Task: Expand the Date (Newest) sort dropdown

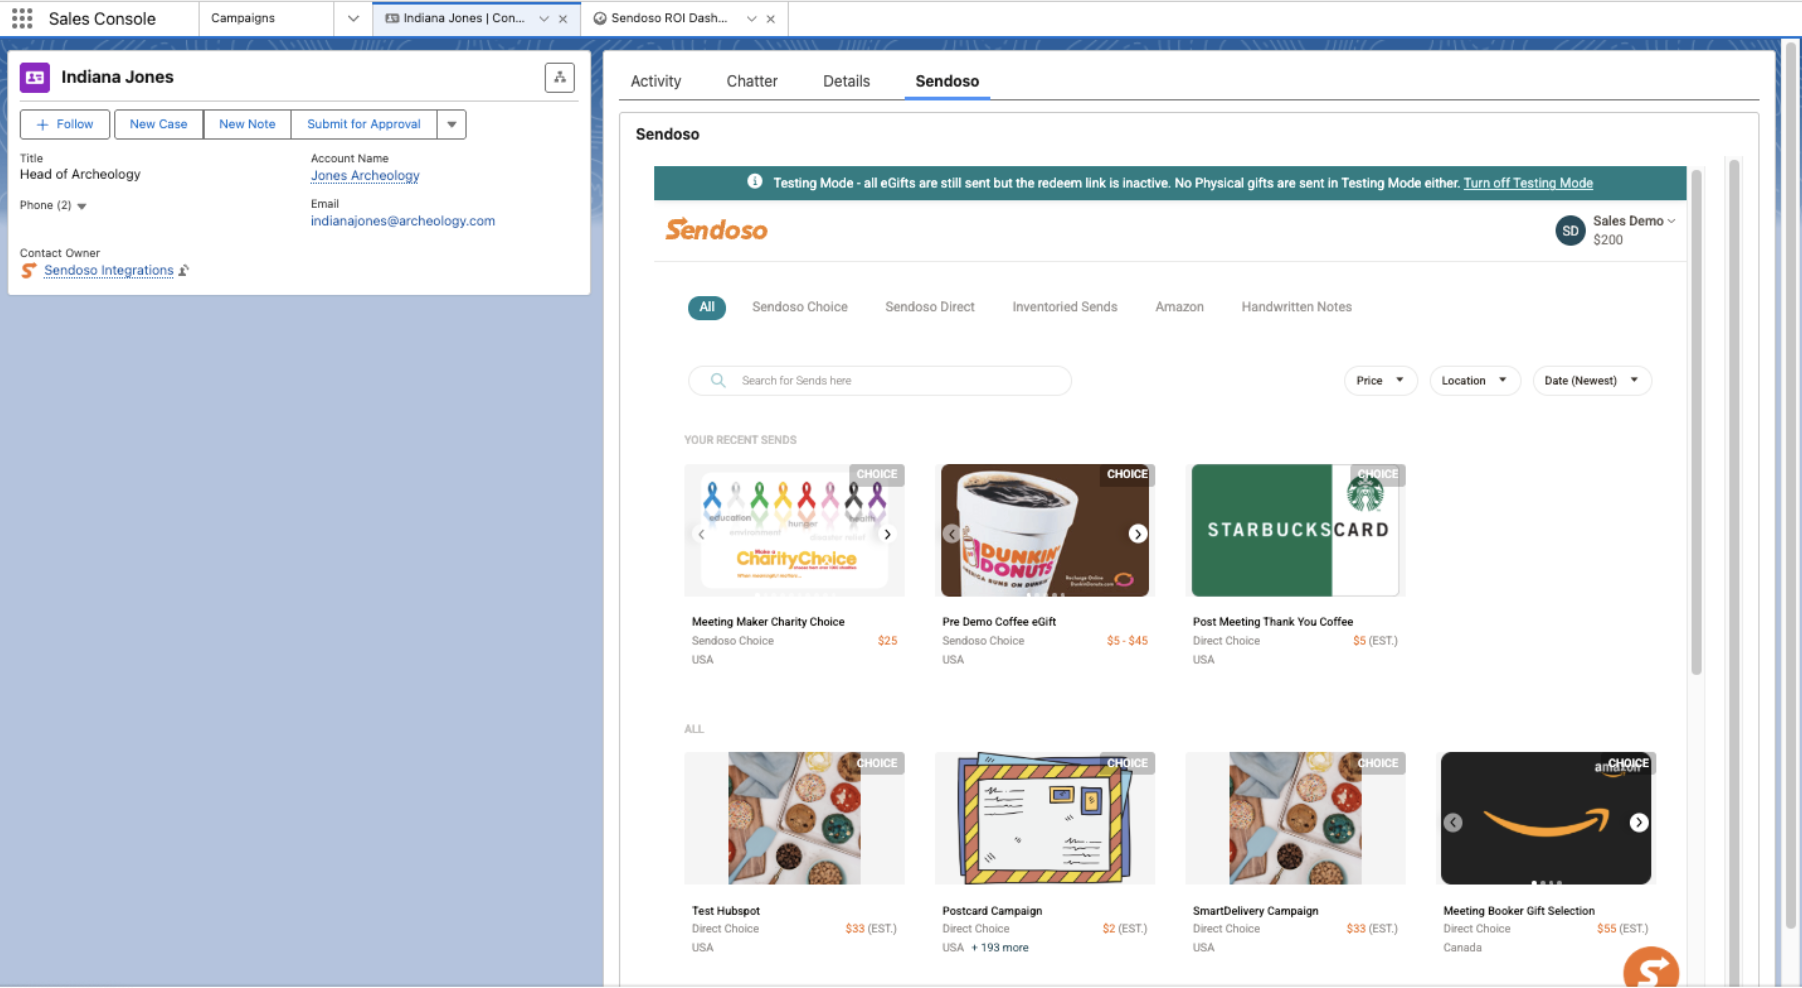Action: tap(1591, 380)
